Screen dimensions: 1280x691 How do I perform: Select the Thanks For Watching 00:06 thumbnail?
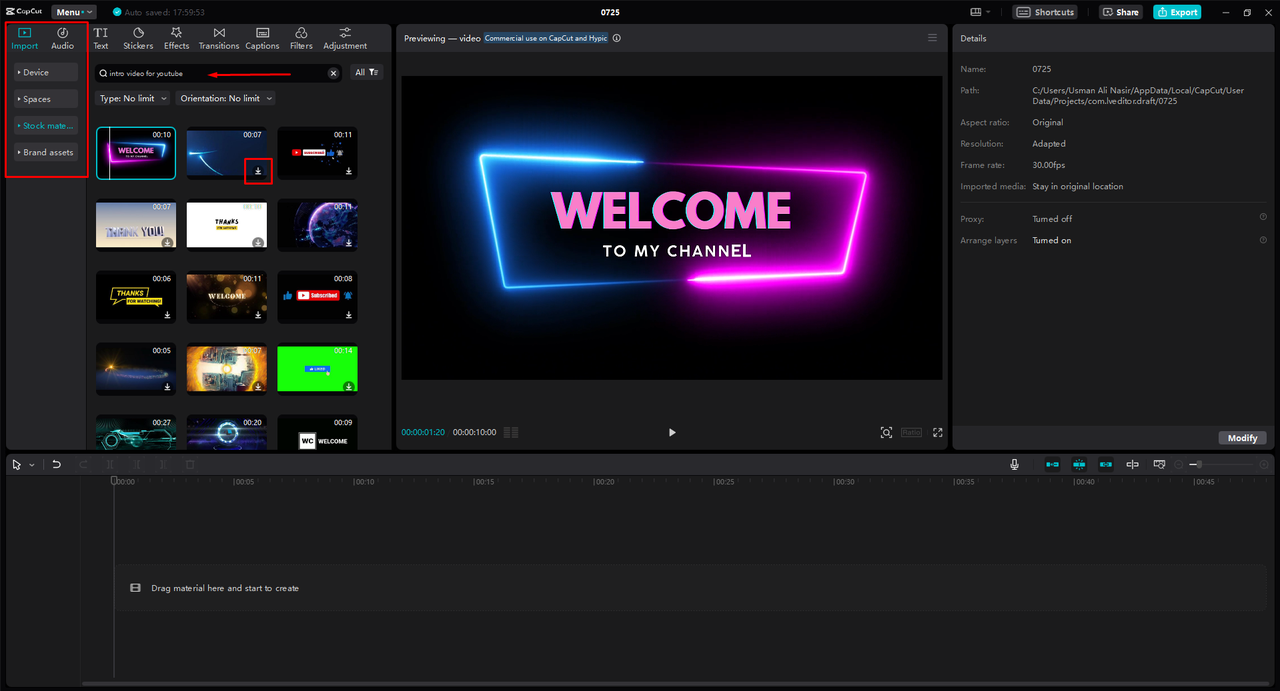tap(136, 297)
